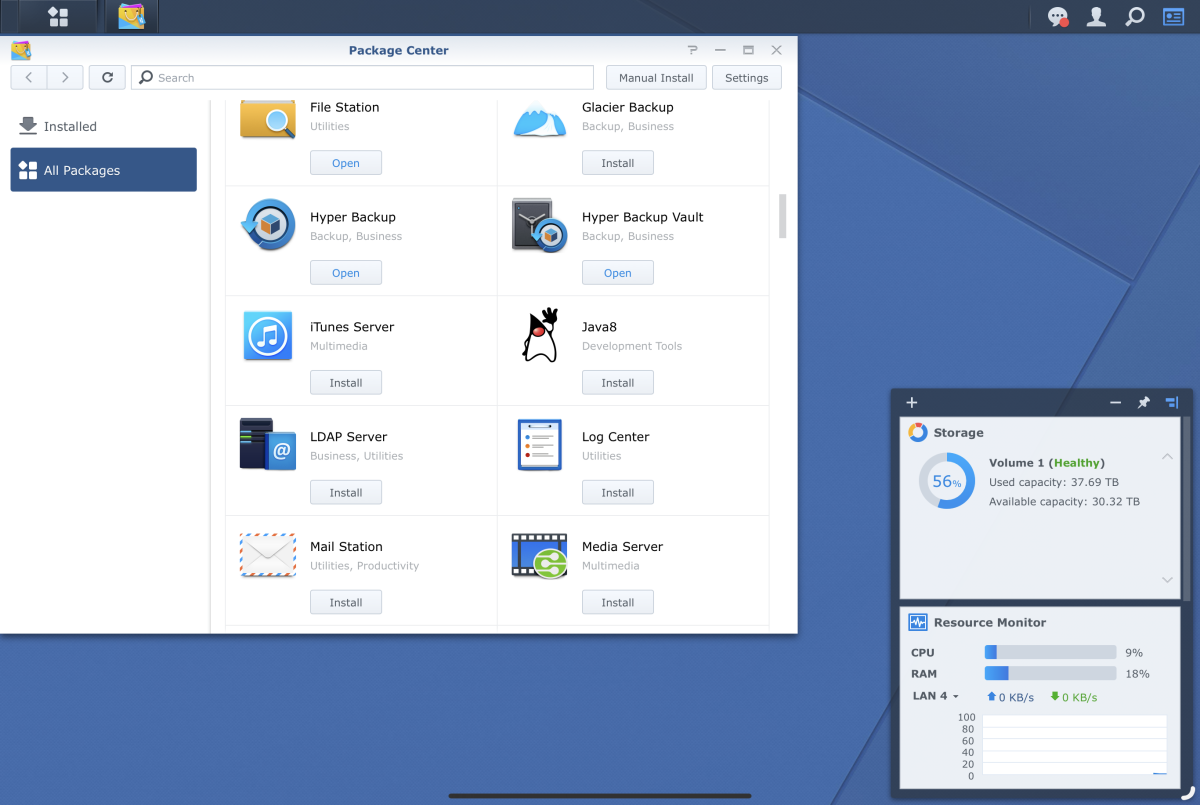Install Glacier Backup
The width and height of the screenshot is (1200, 805).
click(x=618, y=163)
